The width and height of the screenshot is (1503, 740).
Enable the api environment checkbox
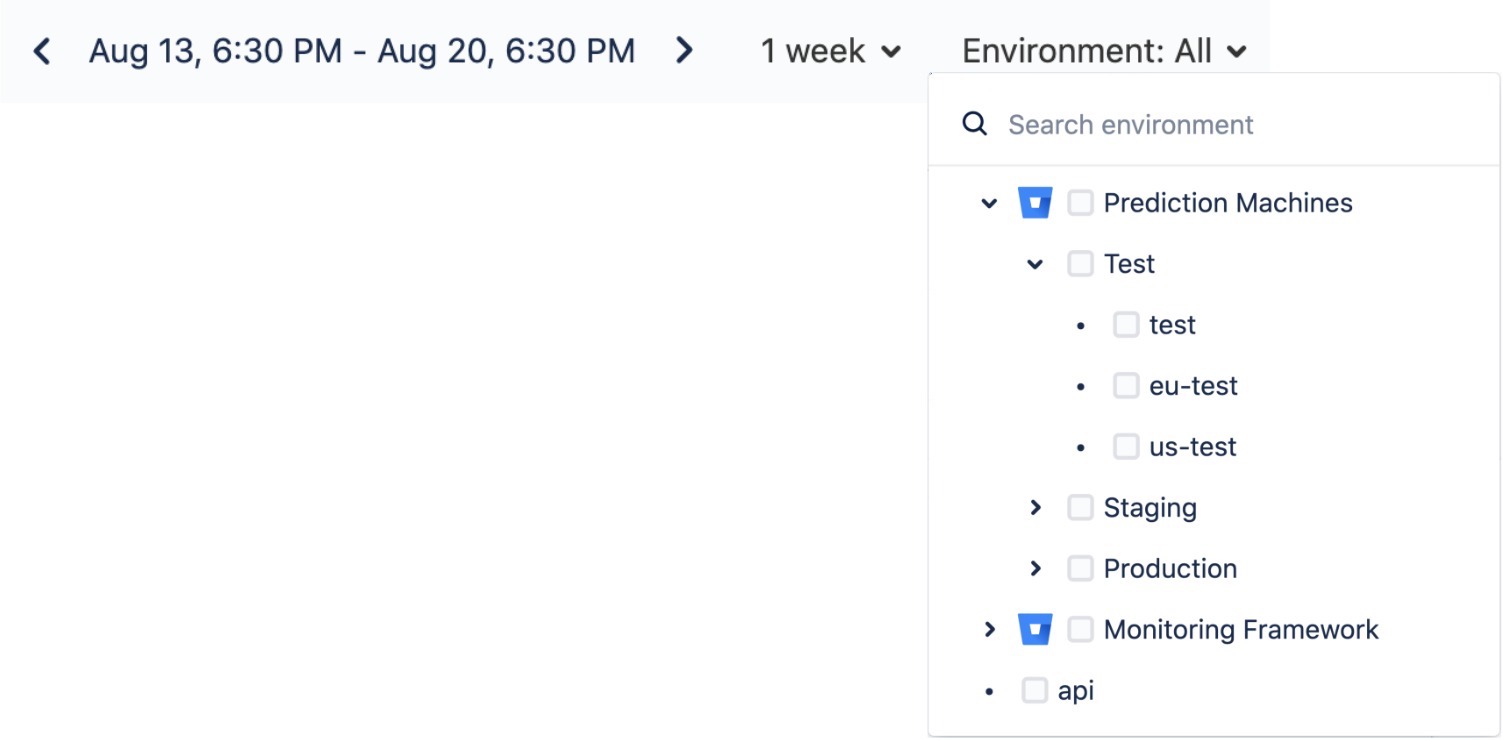point(1034,690)
